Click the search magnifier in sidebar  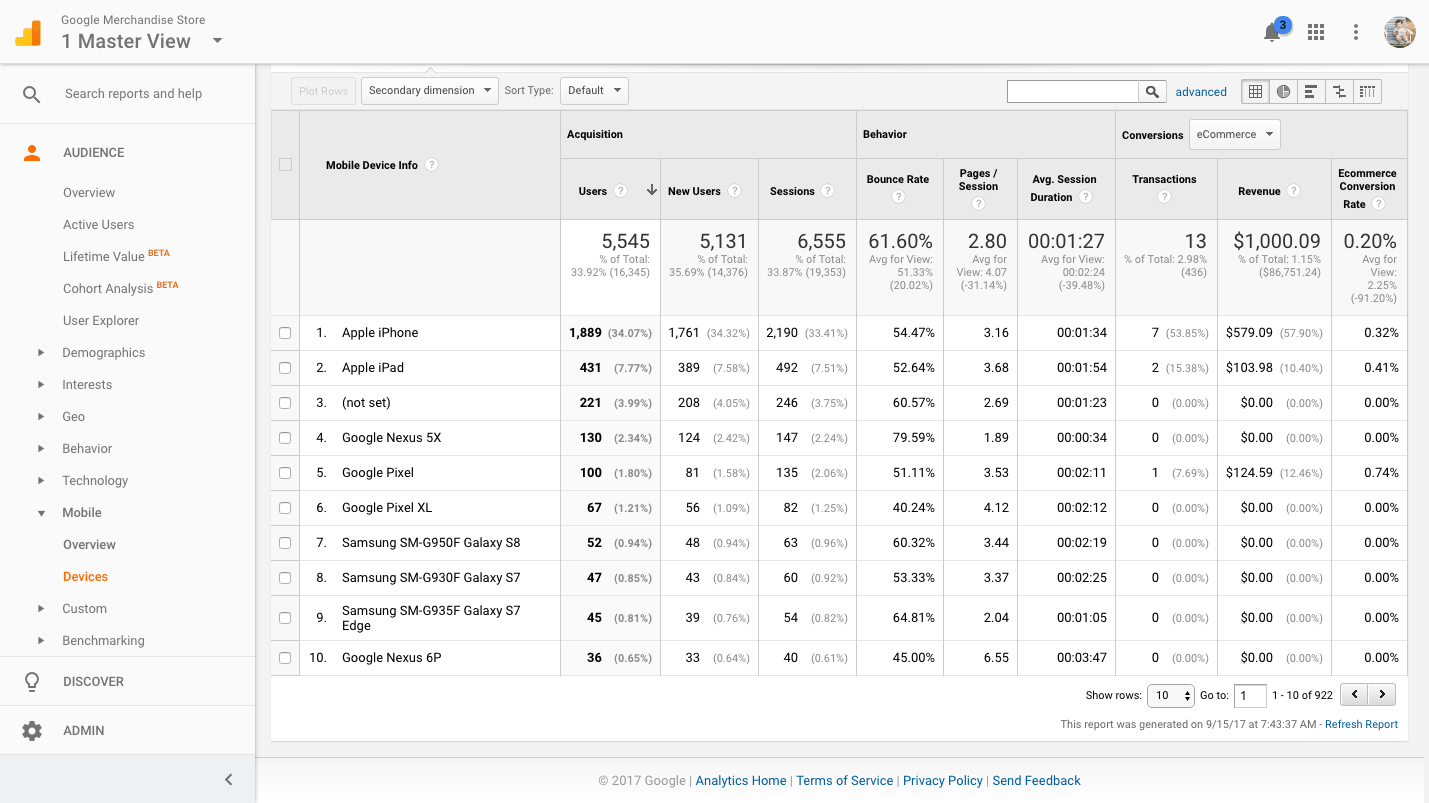[x=32, y=94]
